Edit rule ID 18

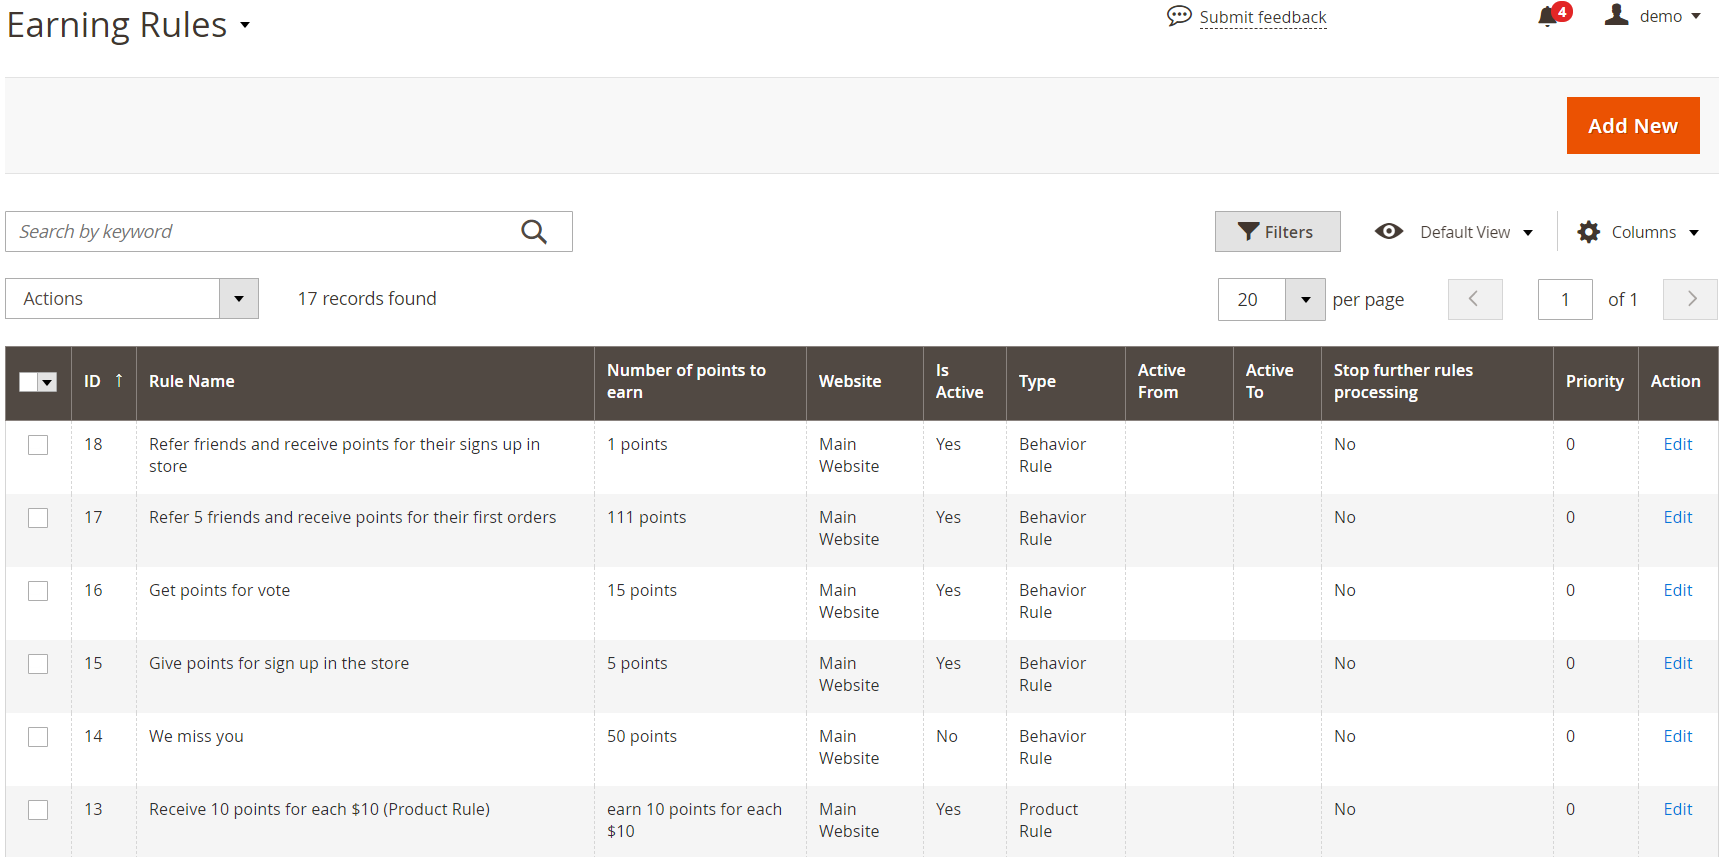click(x=1677, y=444)
